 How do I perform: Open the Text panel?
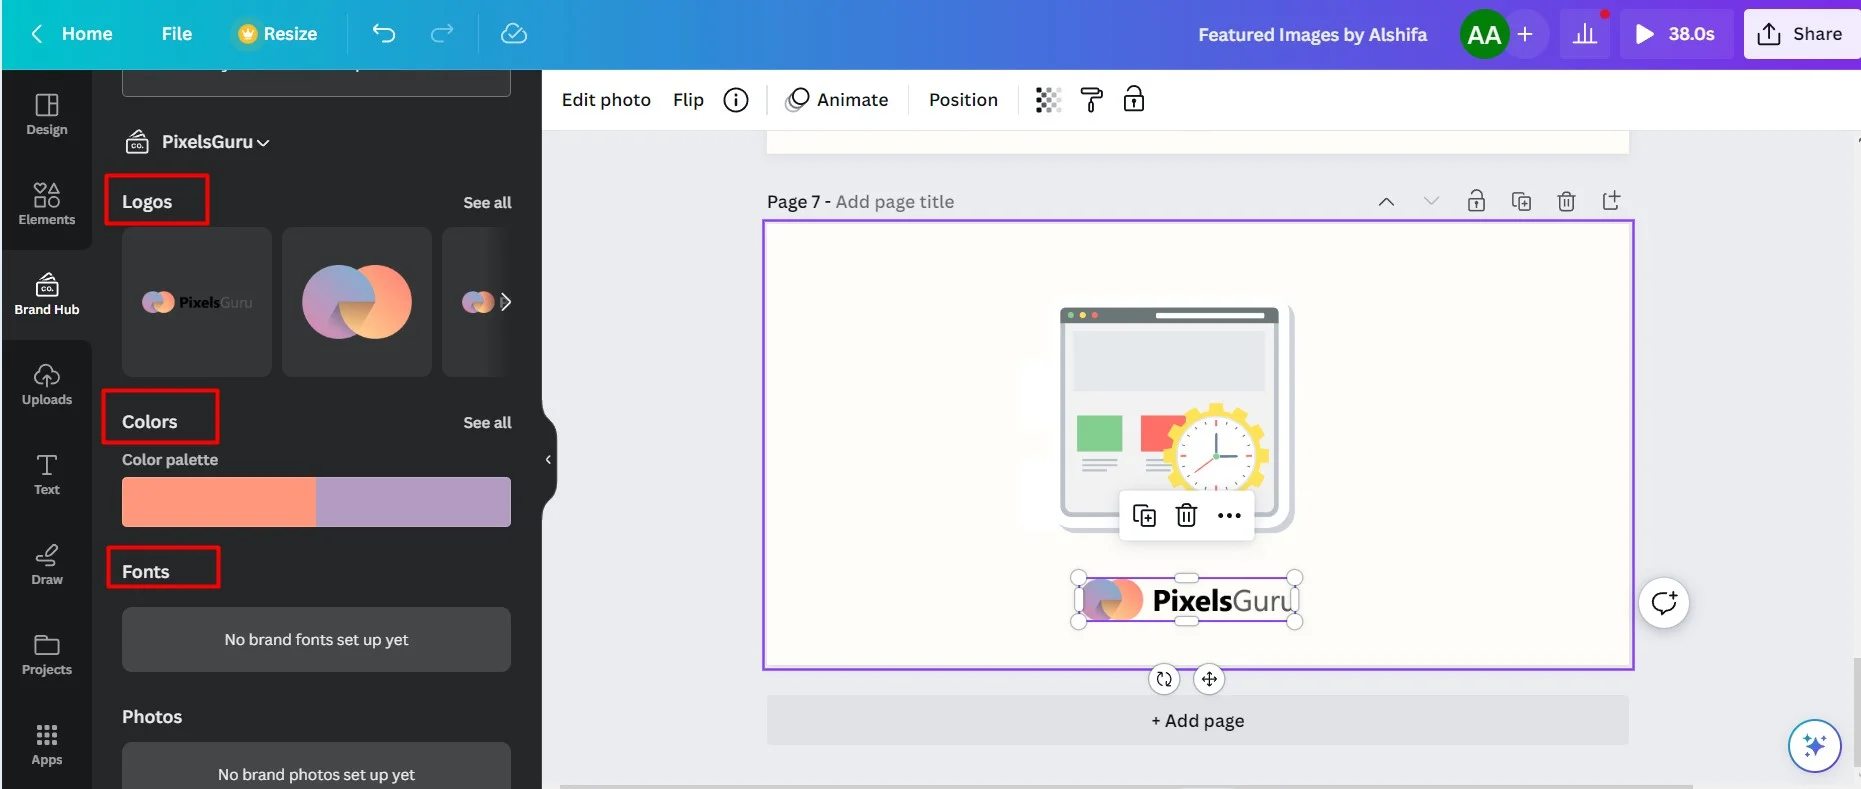point(47,475)
